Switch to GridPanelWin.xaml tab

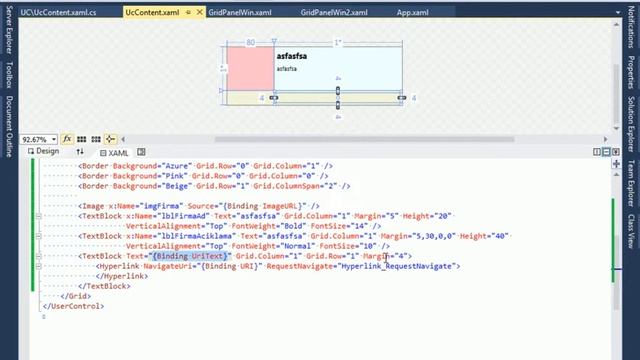point(240,13)
